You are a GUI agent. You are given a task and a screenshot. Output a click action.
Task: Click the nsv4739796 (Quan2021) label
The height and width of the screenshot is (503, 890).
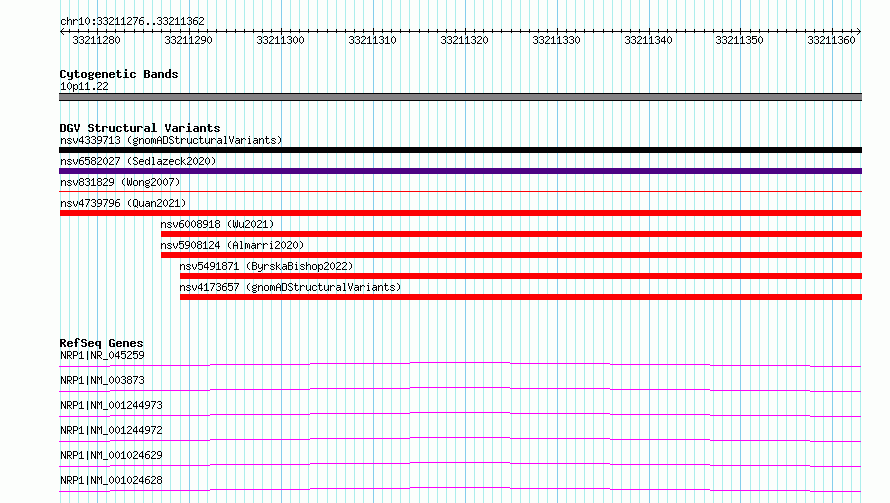click(x=123, y=203)
